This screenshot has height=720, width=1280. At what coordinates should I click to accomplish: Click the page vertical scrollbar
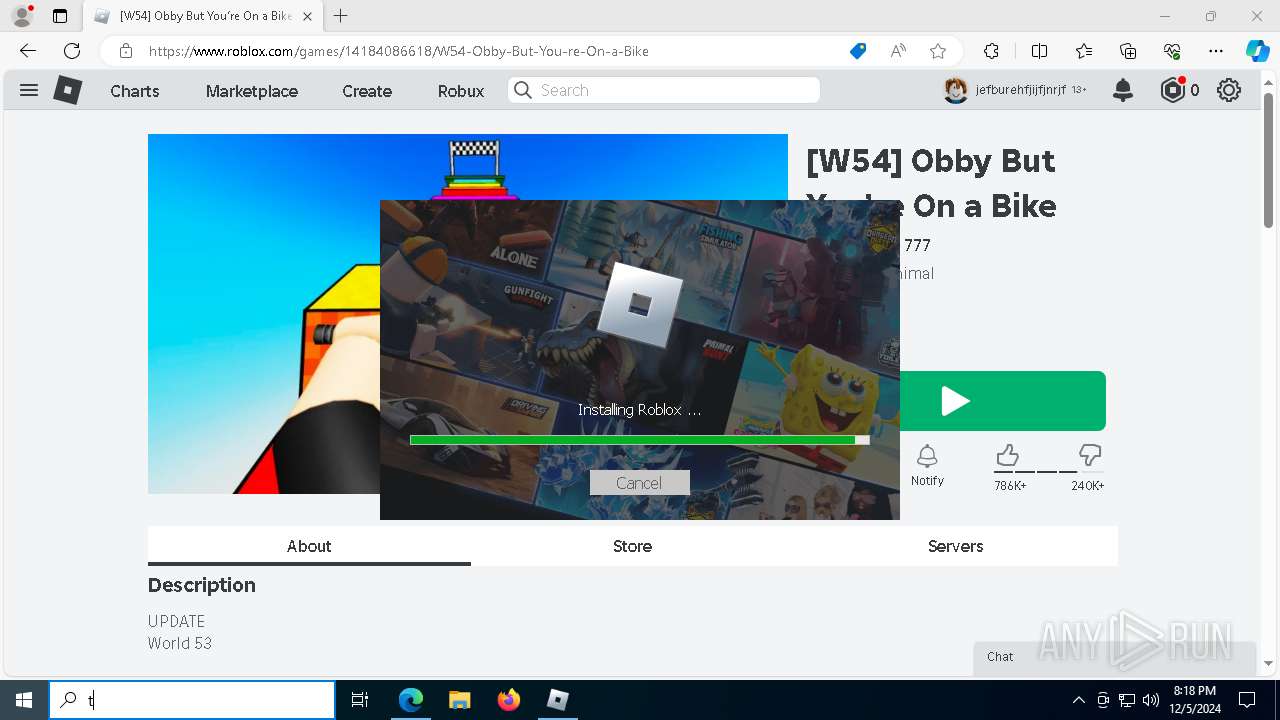click(x=1268, y=160)
